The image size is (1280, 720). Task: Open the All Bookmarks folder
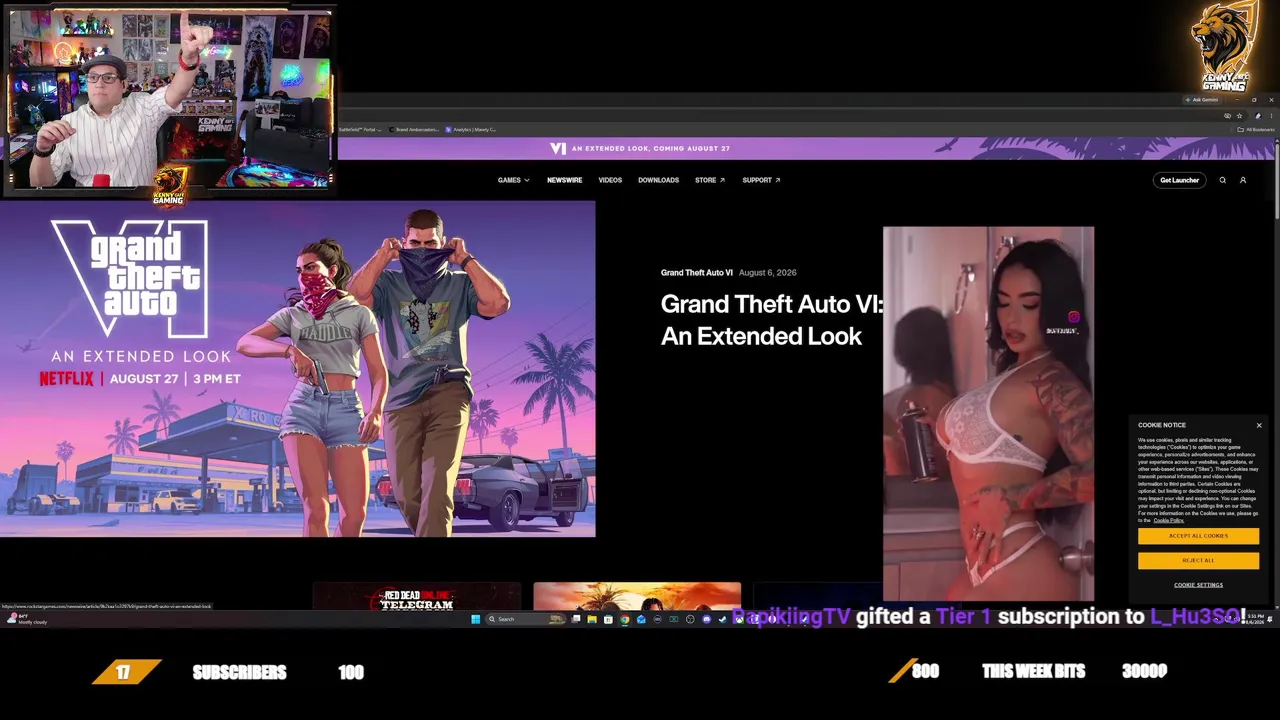1256,129
